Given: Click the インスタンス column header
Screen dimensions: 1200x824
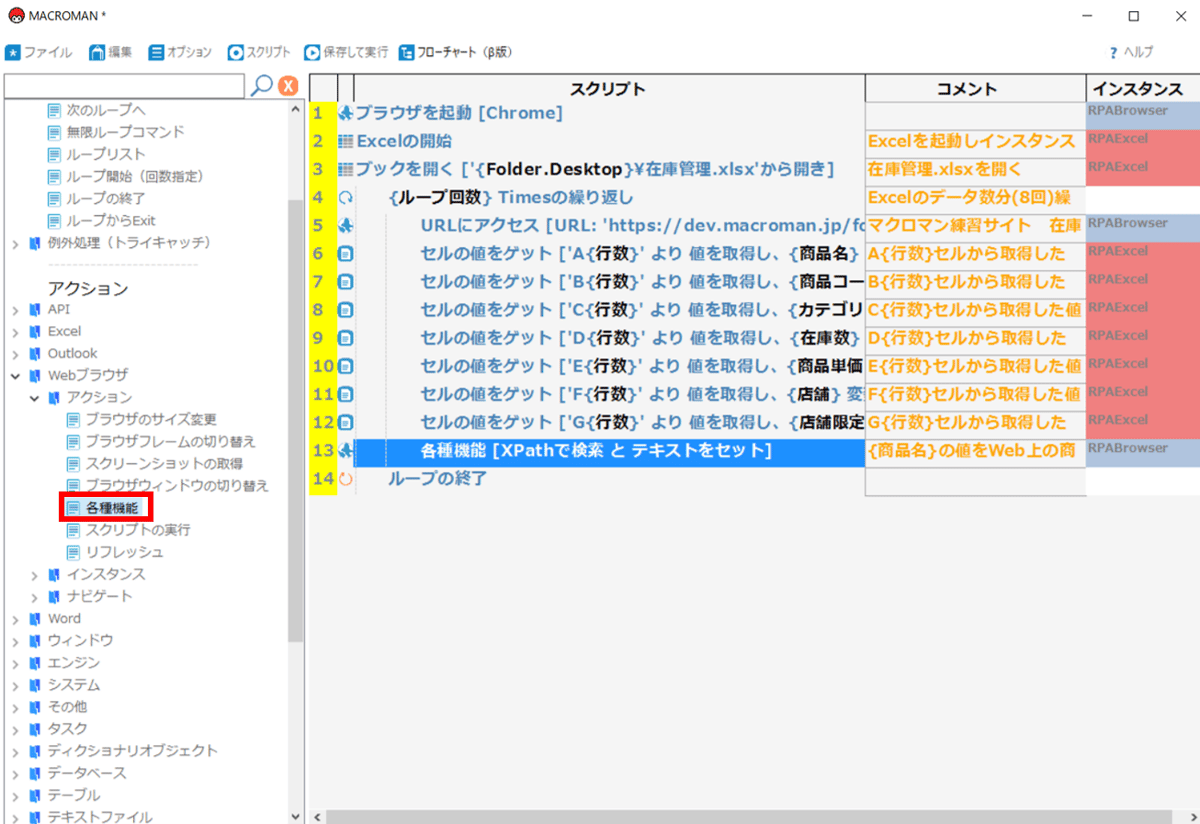Looking at the screenshot, I should (1143, 88).
